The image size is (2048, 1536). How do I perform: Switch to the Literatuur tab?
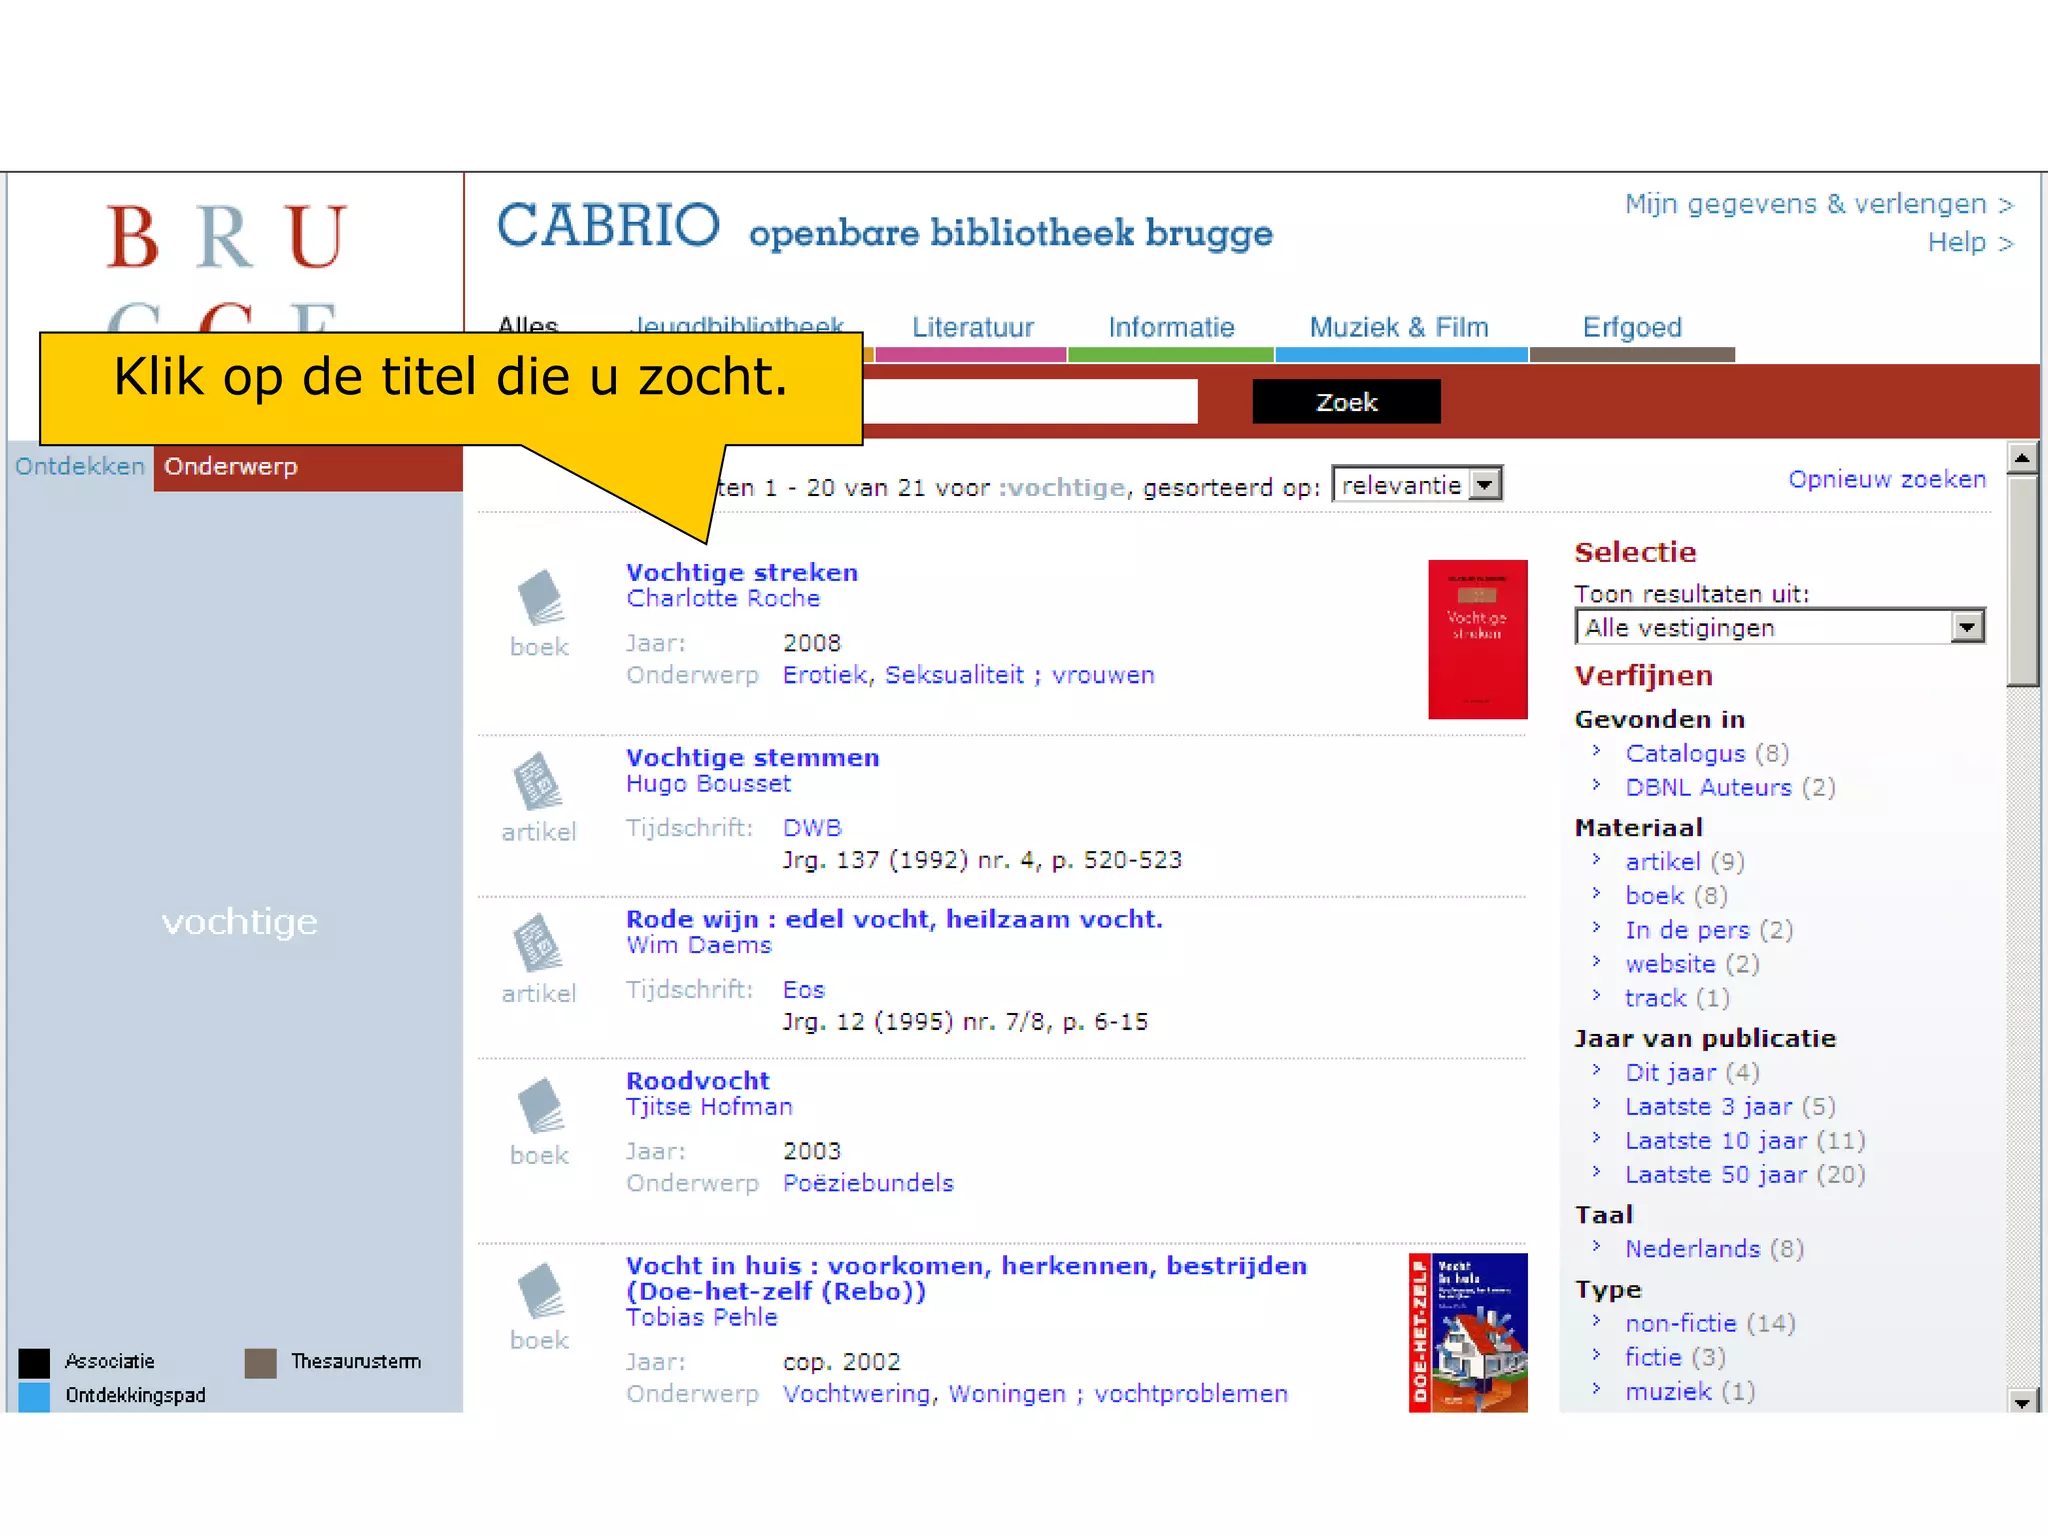pyautogui.click(x=972, y=328)
